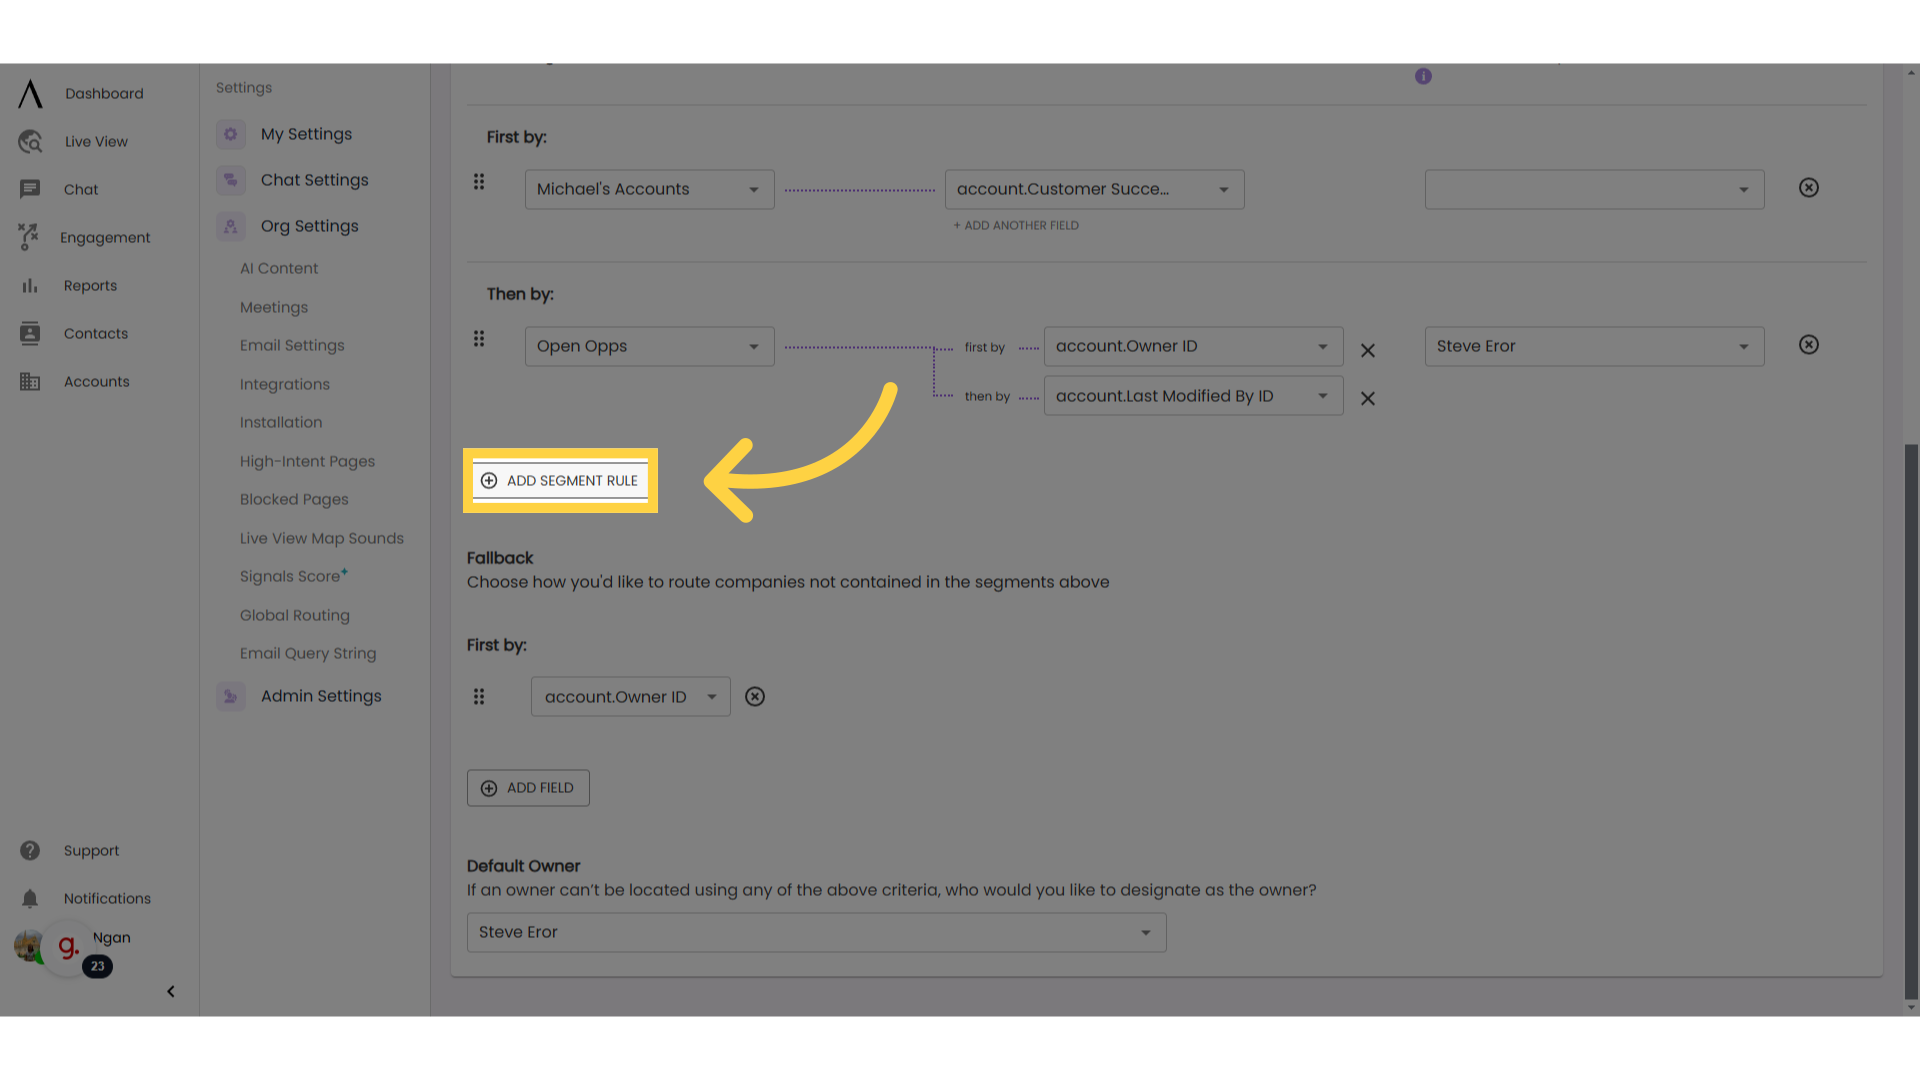1920x1080 pixels.
Task: Select Chat Settings menu item
Action: [314, 179]
